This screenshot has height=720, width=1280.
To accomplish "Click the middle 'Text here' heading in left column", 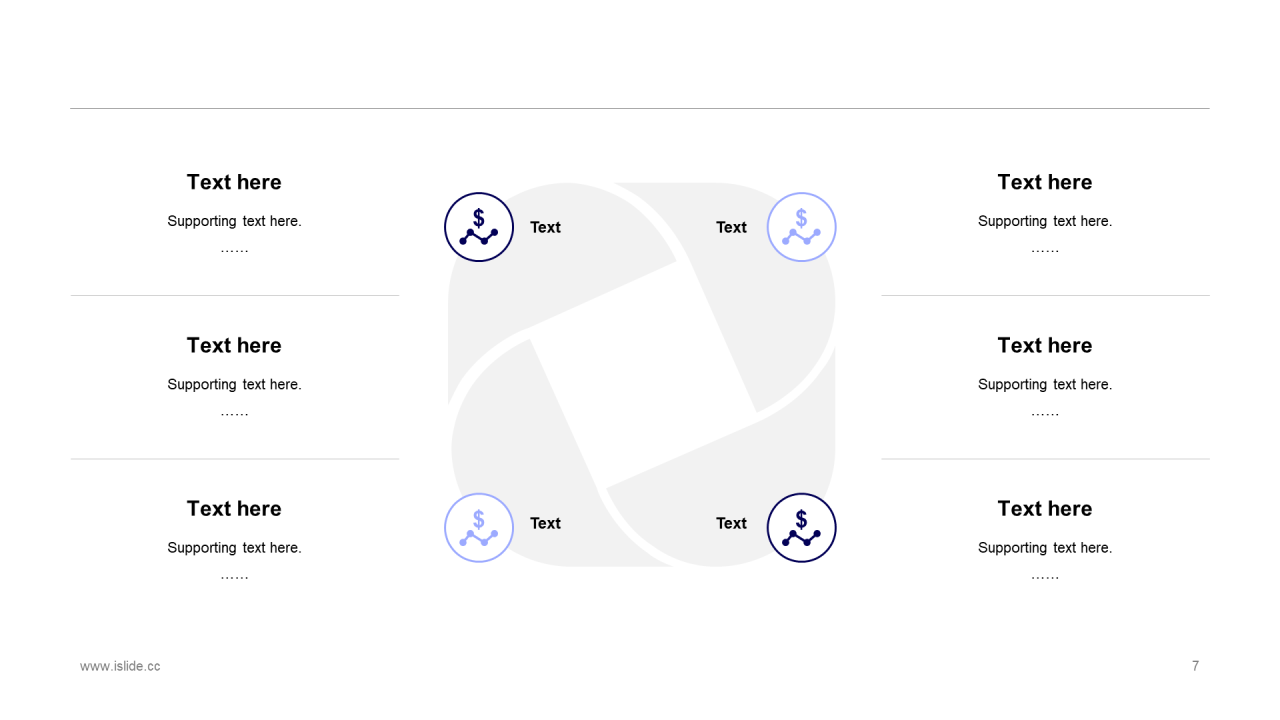I will (234, 345).
